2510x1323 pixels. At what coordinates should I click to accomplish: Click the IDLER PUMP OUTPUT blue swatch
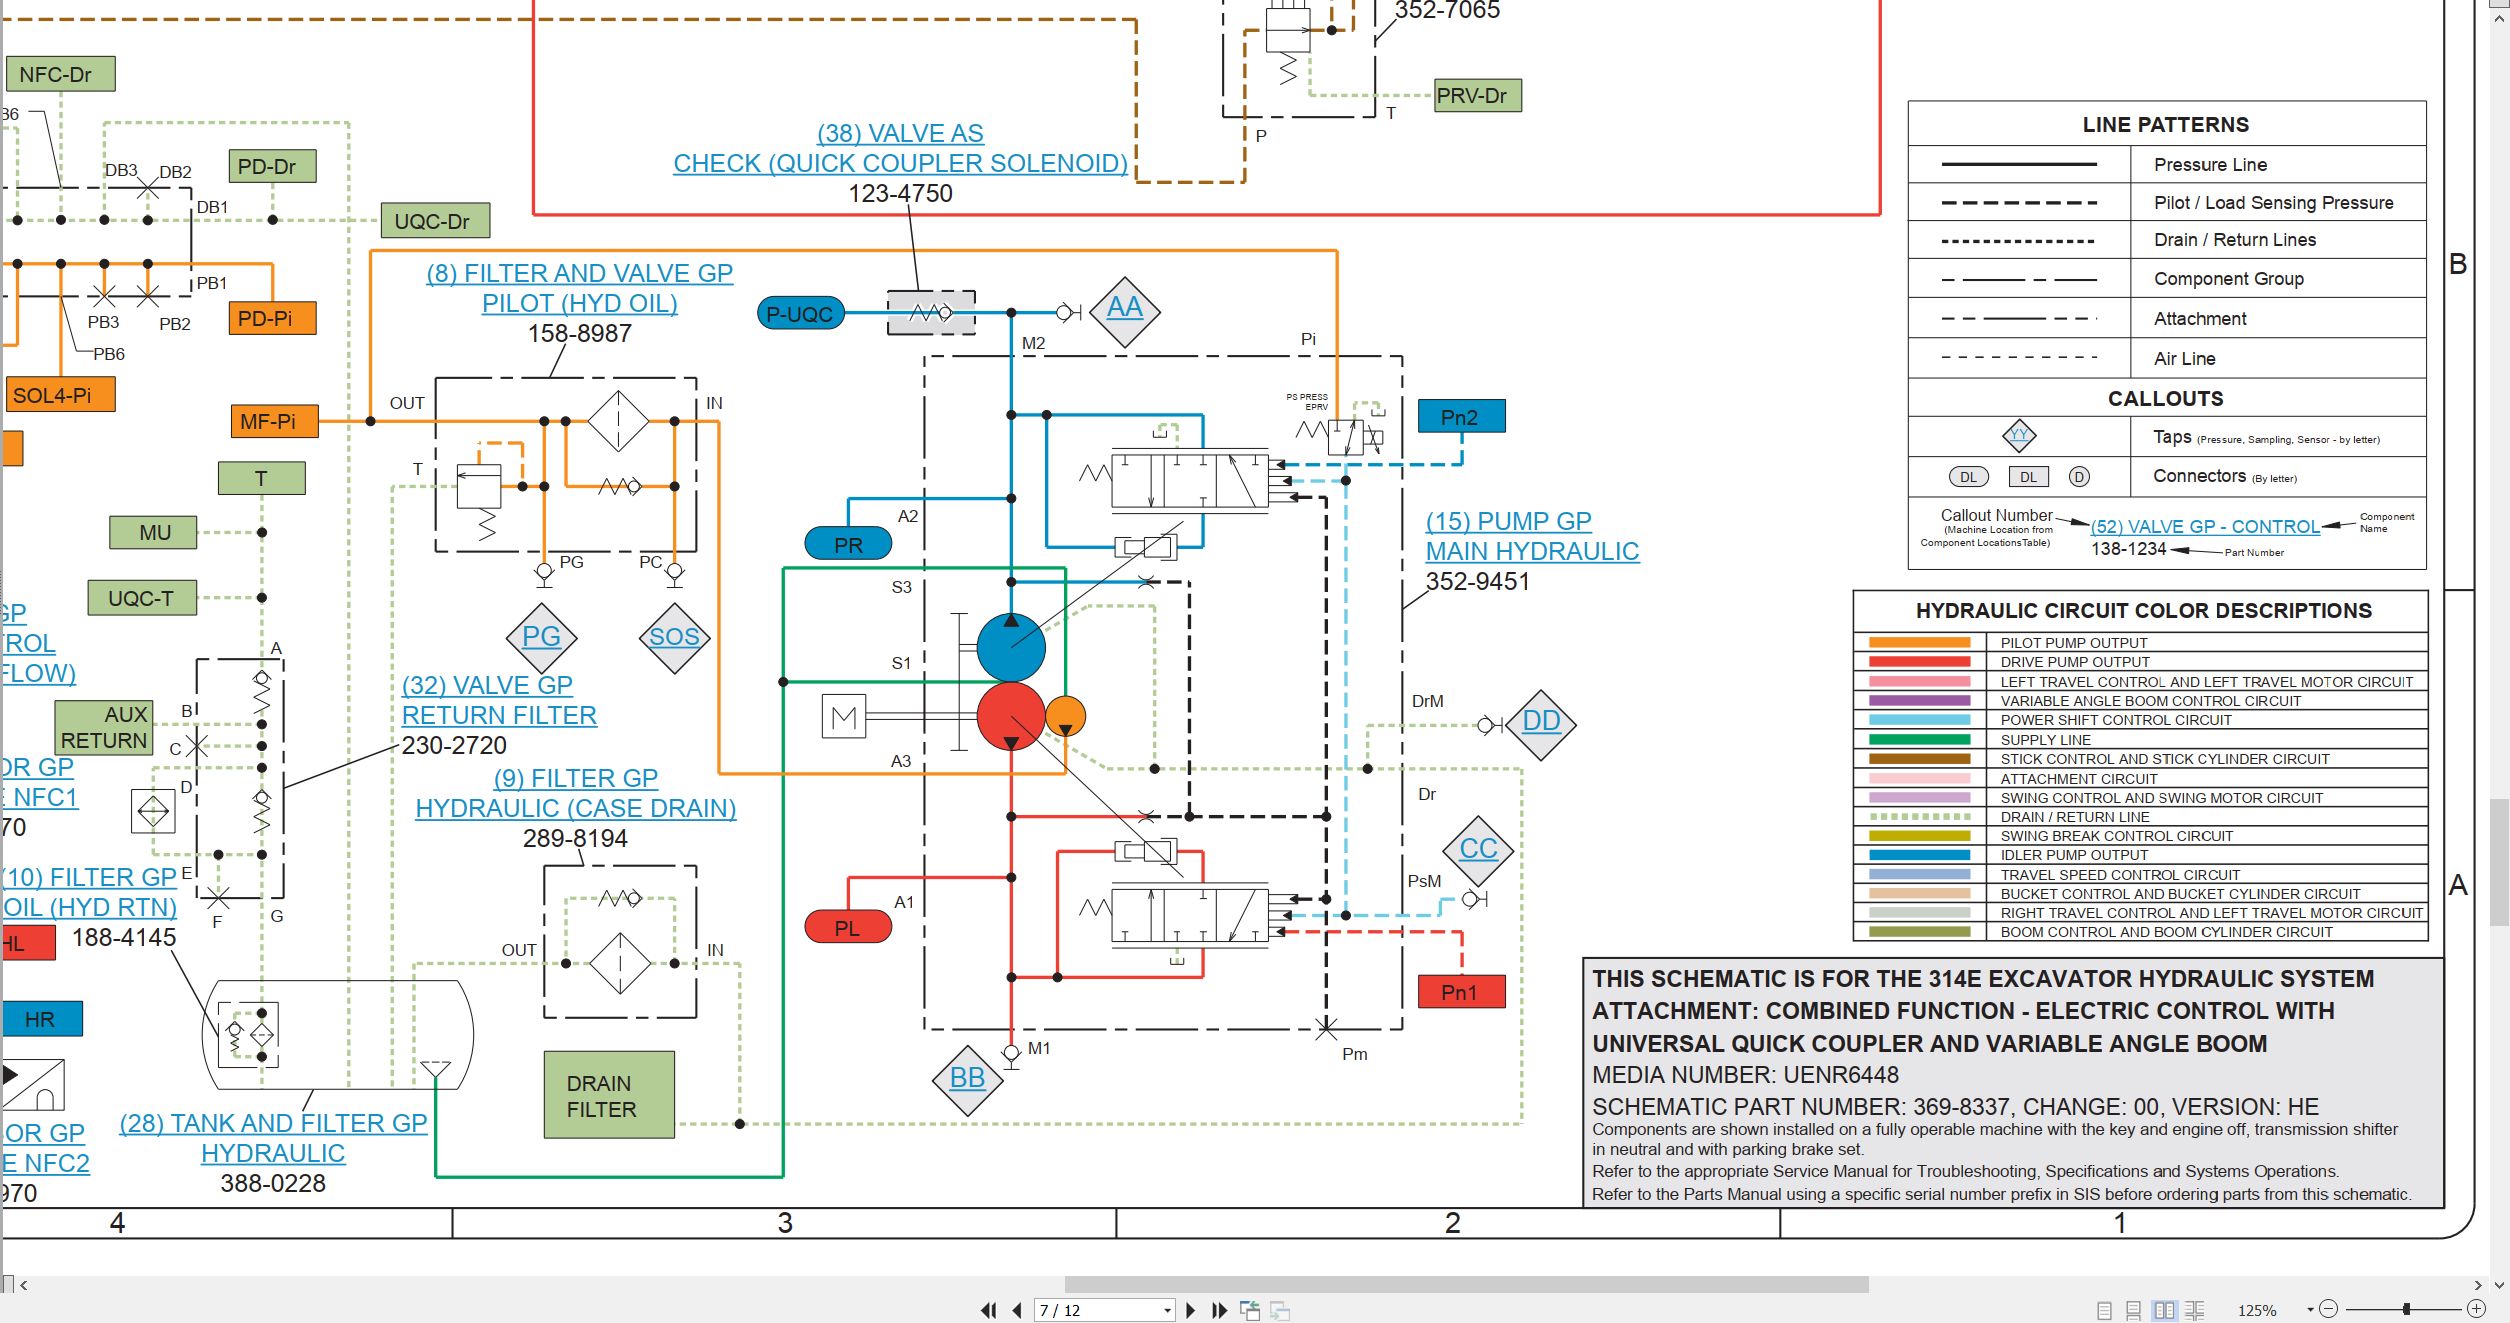(x=1920, y=856)
